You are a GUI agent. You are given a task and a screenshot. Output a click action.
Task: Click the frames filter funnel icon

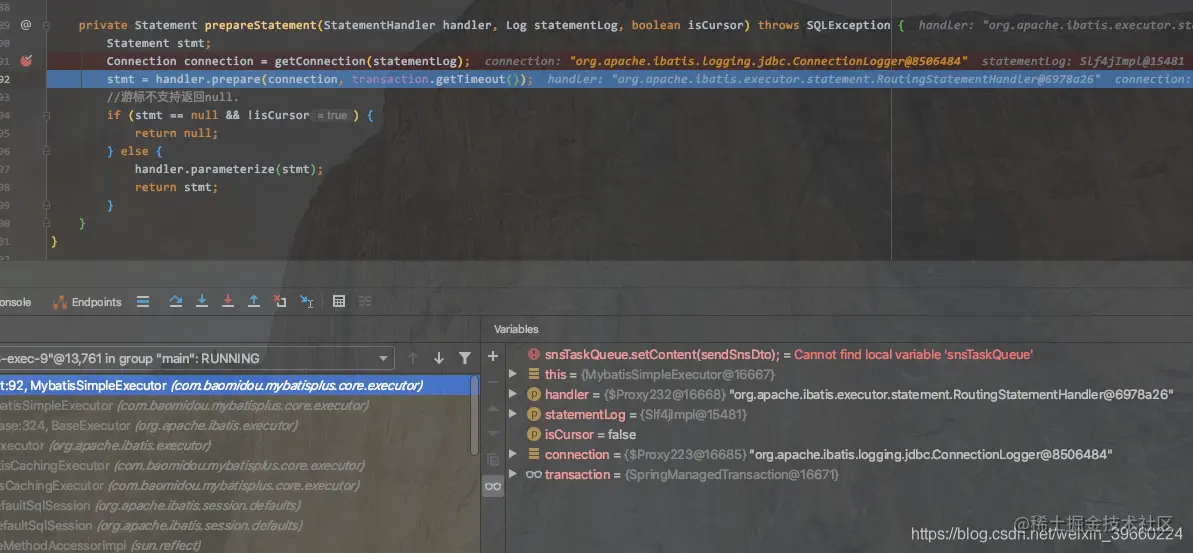pyautogui.click(x=465, y=358)
